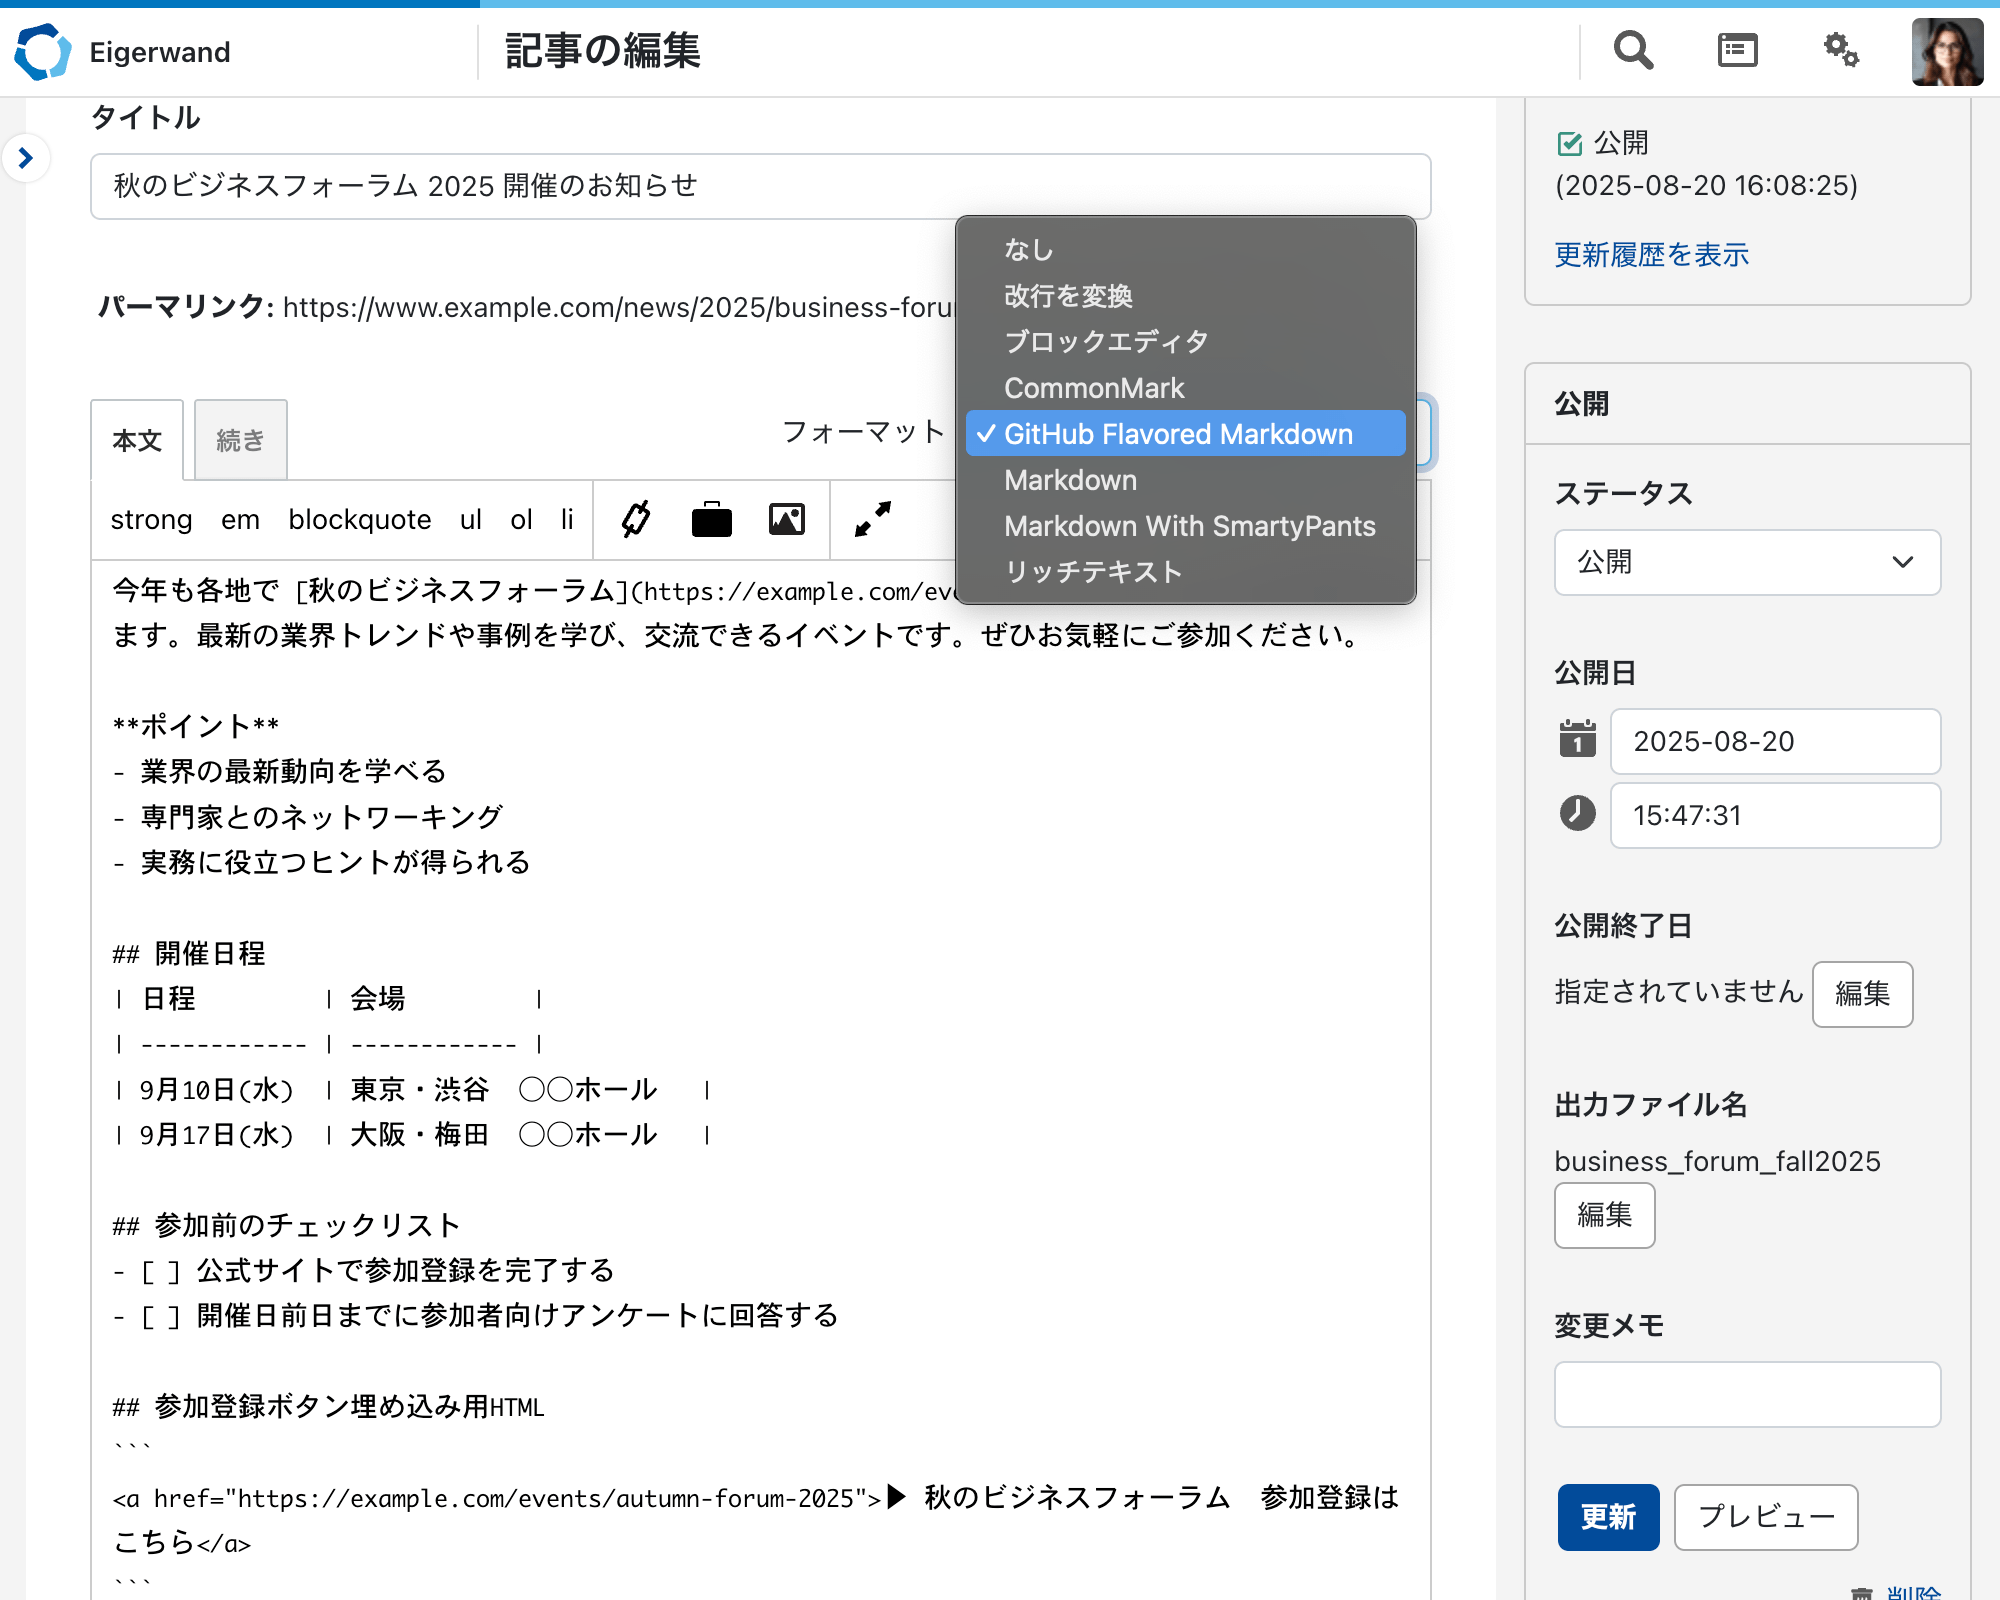Open 更新履歴を表示 revision history link
The width and height of the screenshot is (2000, 1600).
1651,255
